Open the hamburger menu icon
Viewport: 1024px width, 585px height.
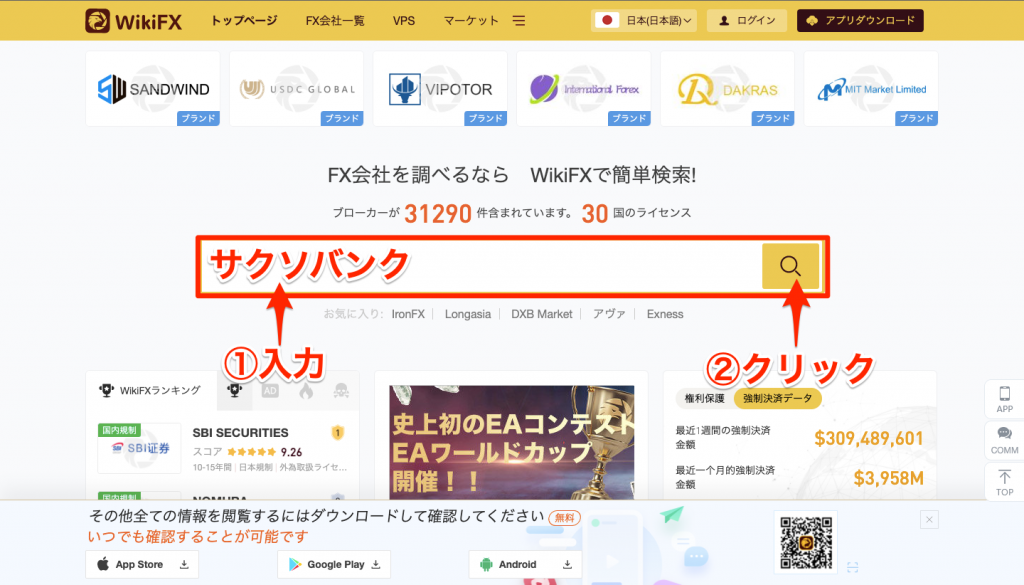pyautogui.click(x=519, y=21)
